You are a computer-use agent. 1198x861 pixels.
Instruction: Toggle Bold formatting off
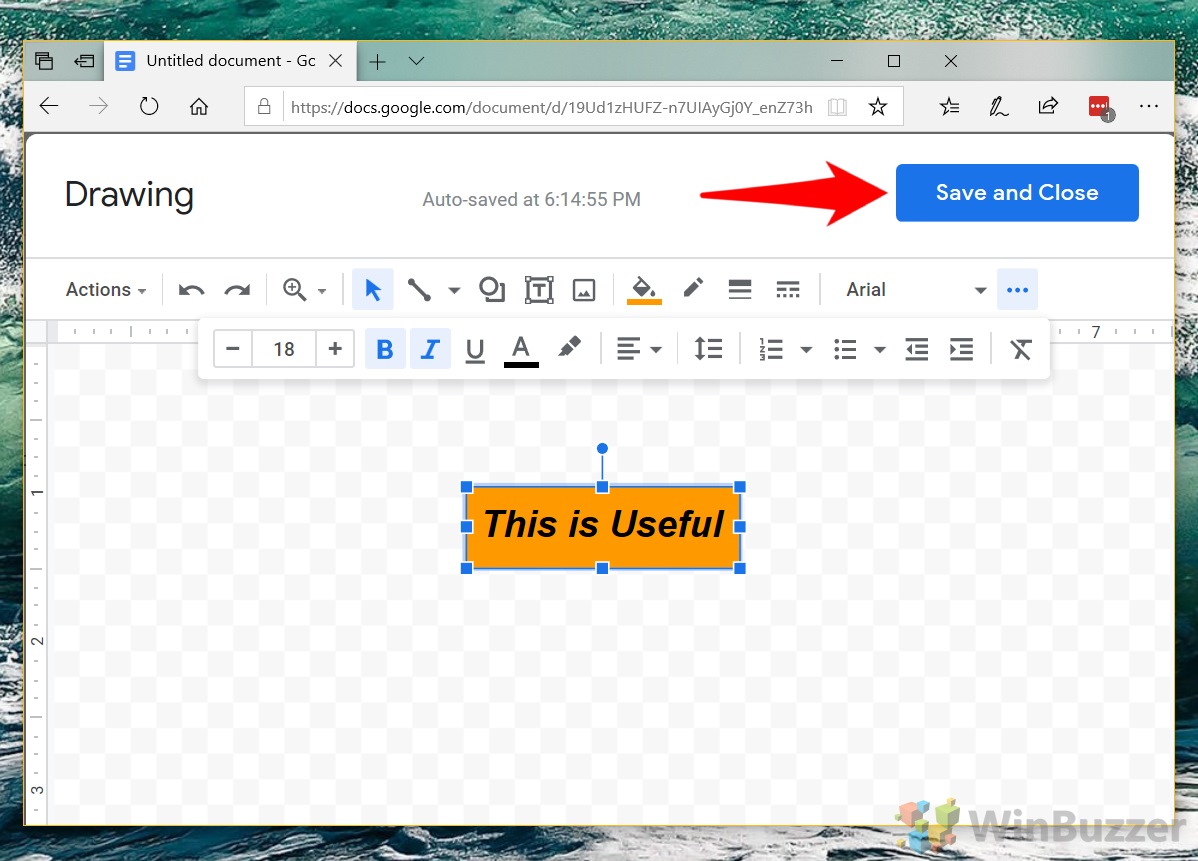coord(385,349)
